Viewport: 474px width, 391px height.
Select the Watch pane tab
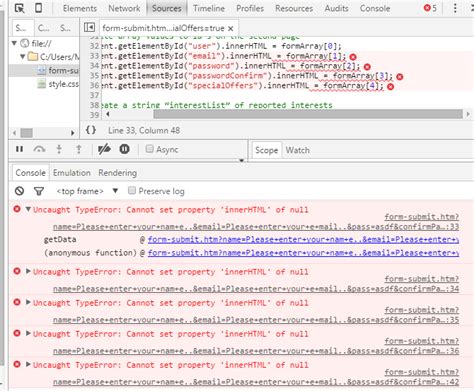tap(297, 150)
